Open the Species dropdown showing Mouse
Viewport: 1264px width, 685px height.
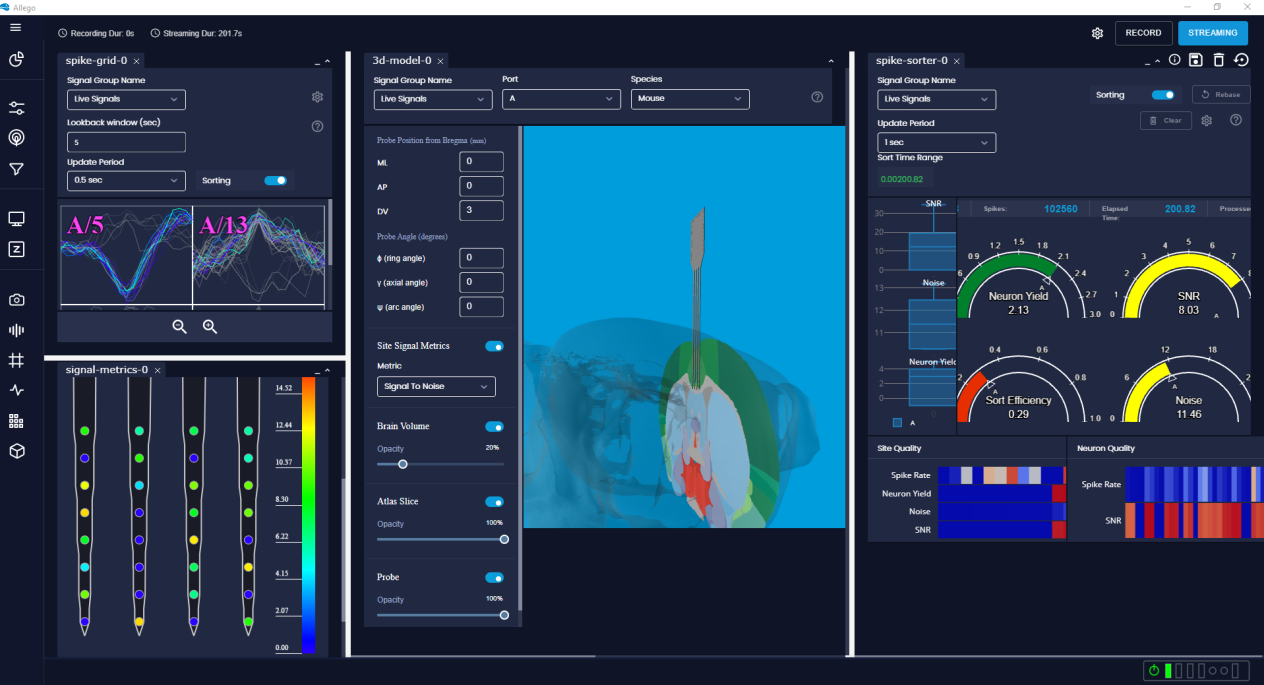coord(689,99)
